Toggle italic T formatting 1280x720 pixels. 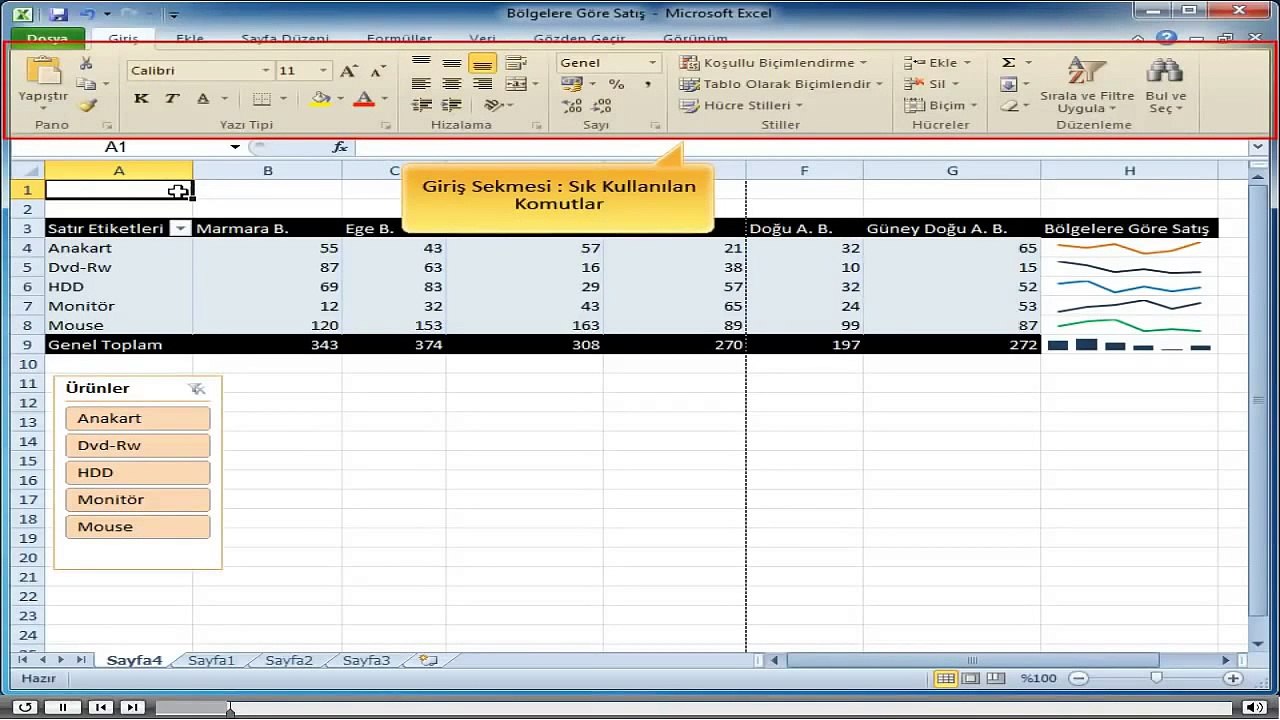(172, 98)
